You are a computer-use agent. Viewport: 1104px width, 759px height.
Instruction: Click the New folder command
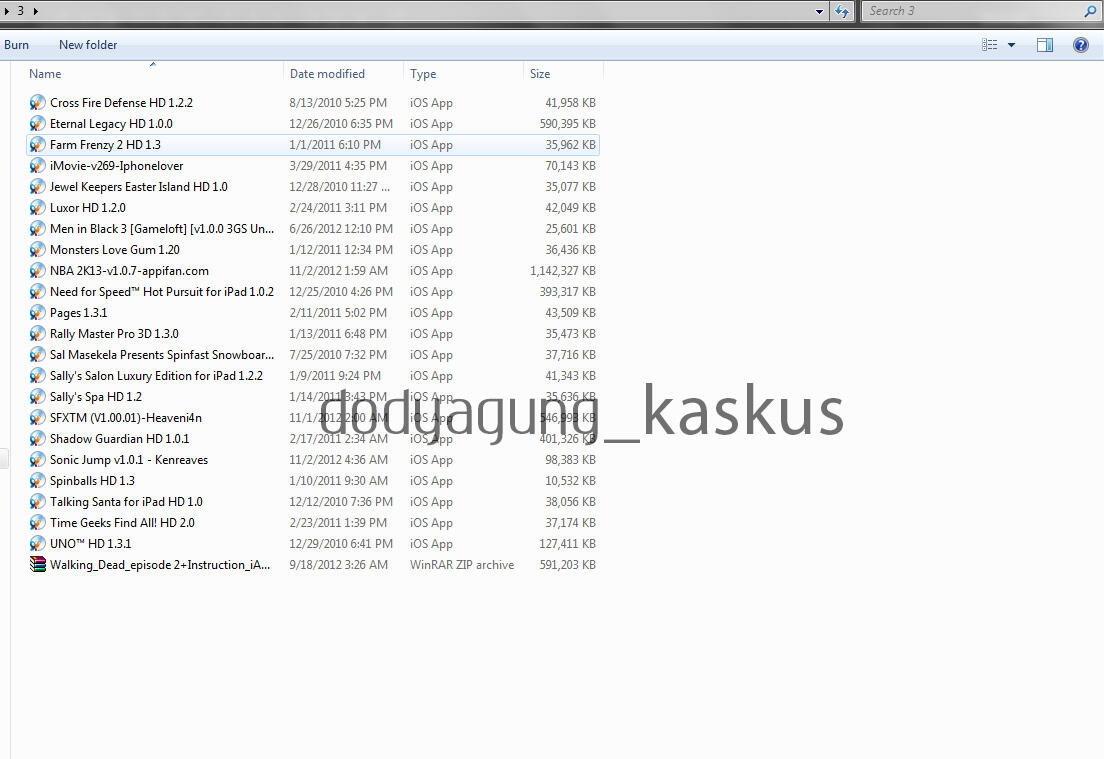tap(88, 45)
